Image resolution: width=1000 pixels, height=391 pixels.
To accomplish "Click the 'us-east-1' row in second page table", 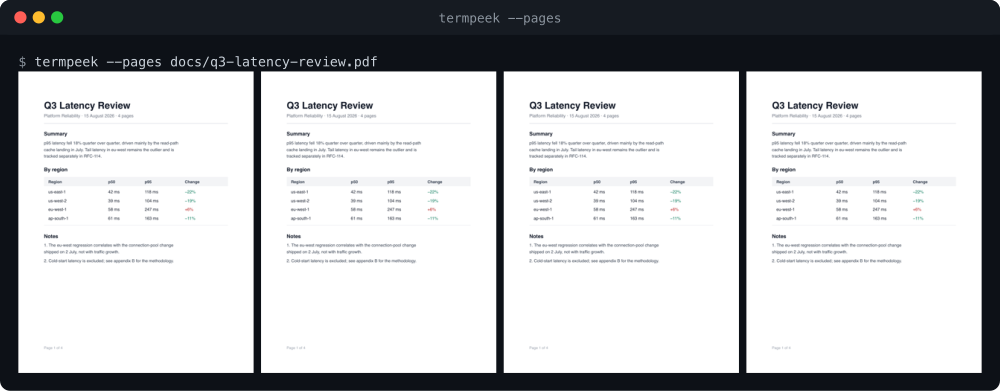I will (x=378, y=191).
